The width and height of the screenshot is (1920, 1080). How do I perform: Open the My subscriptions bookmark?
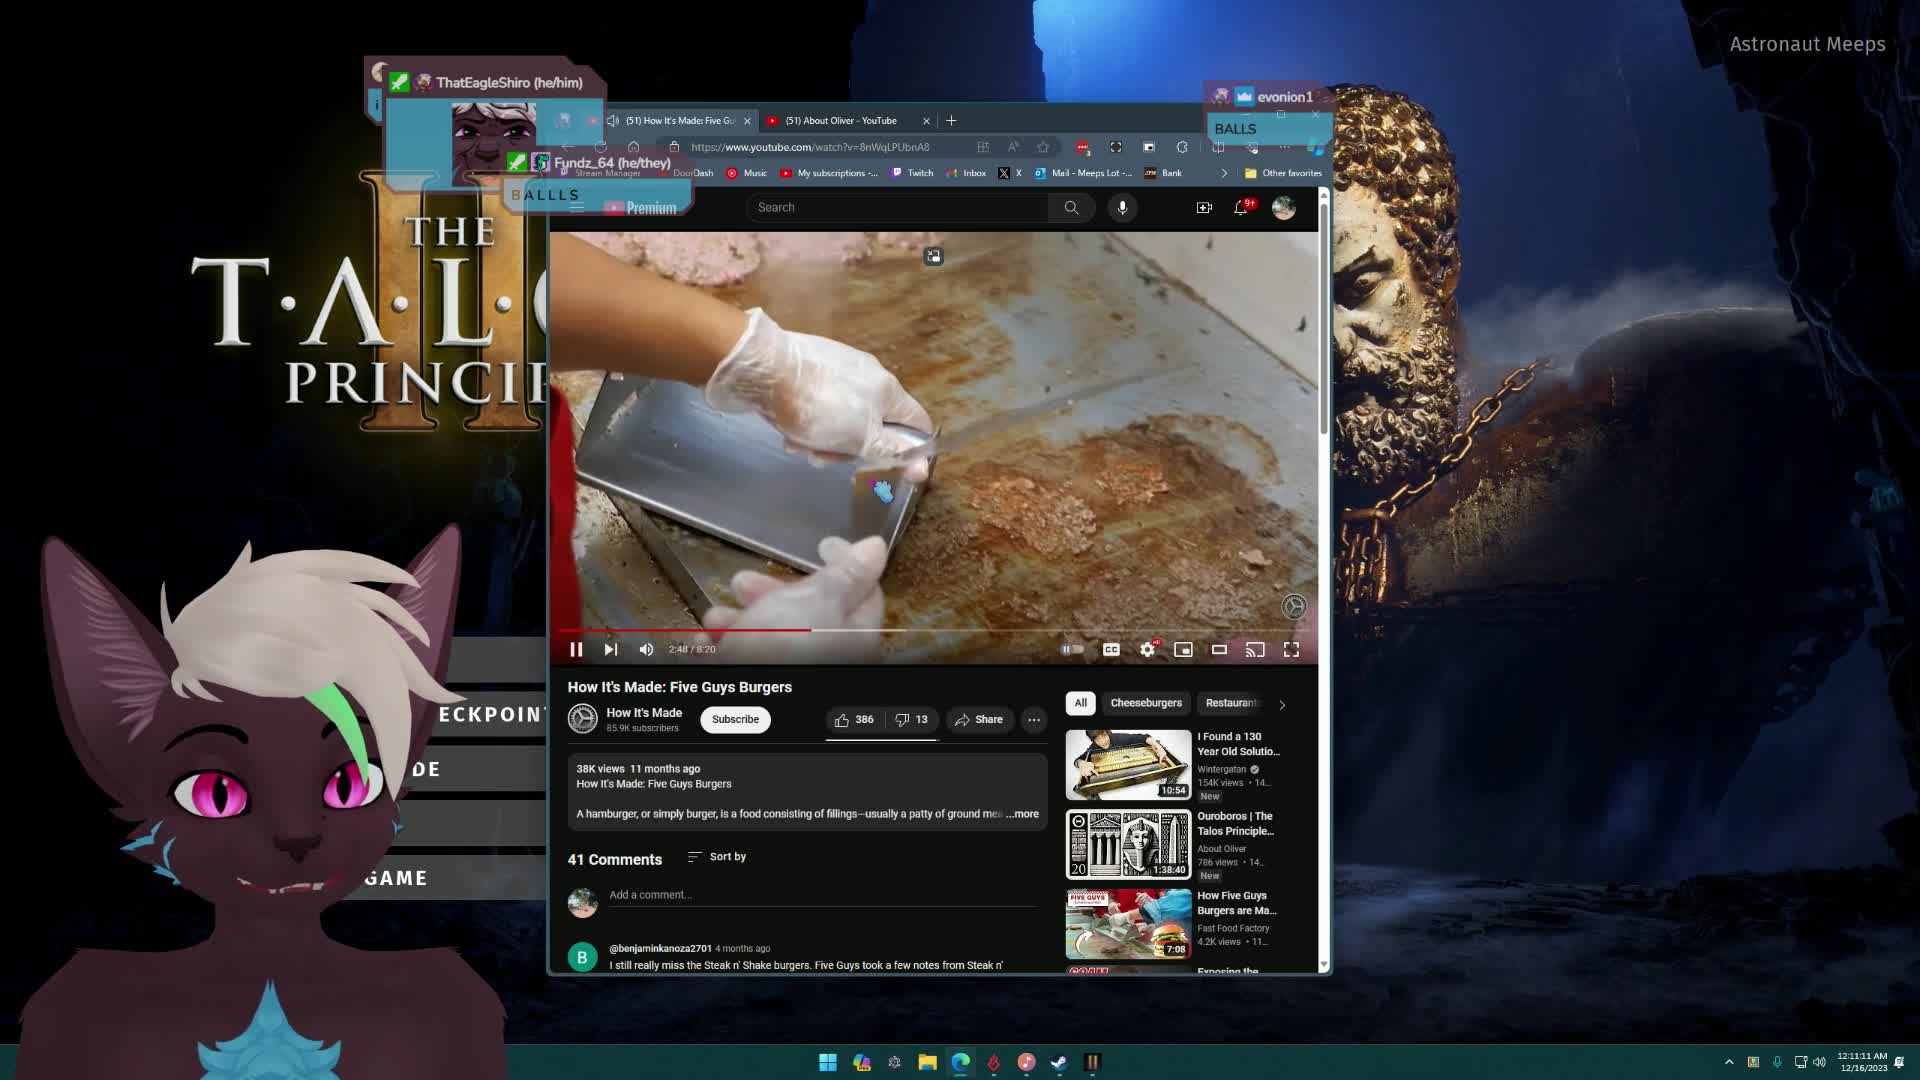pos(829,173)
